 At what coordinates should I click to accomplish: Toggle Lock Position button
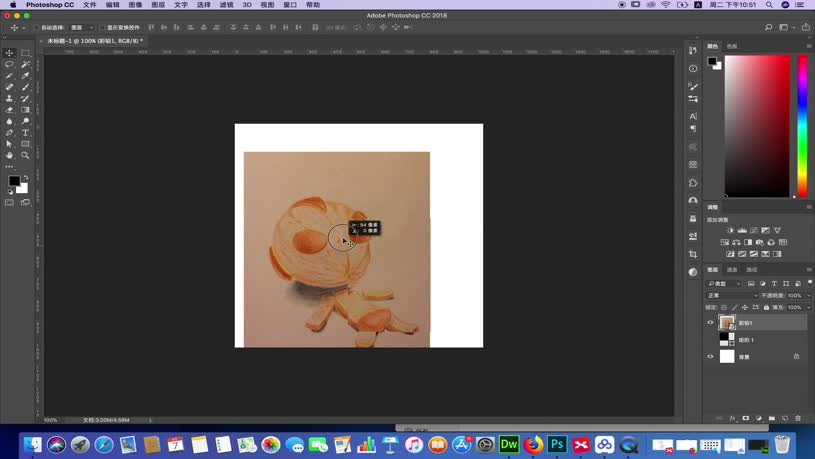745,308
